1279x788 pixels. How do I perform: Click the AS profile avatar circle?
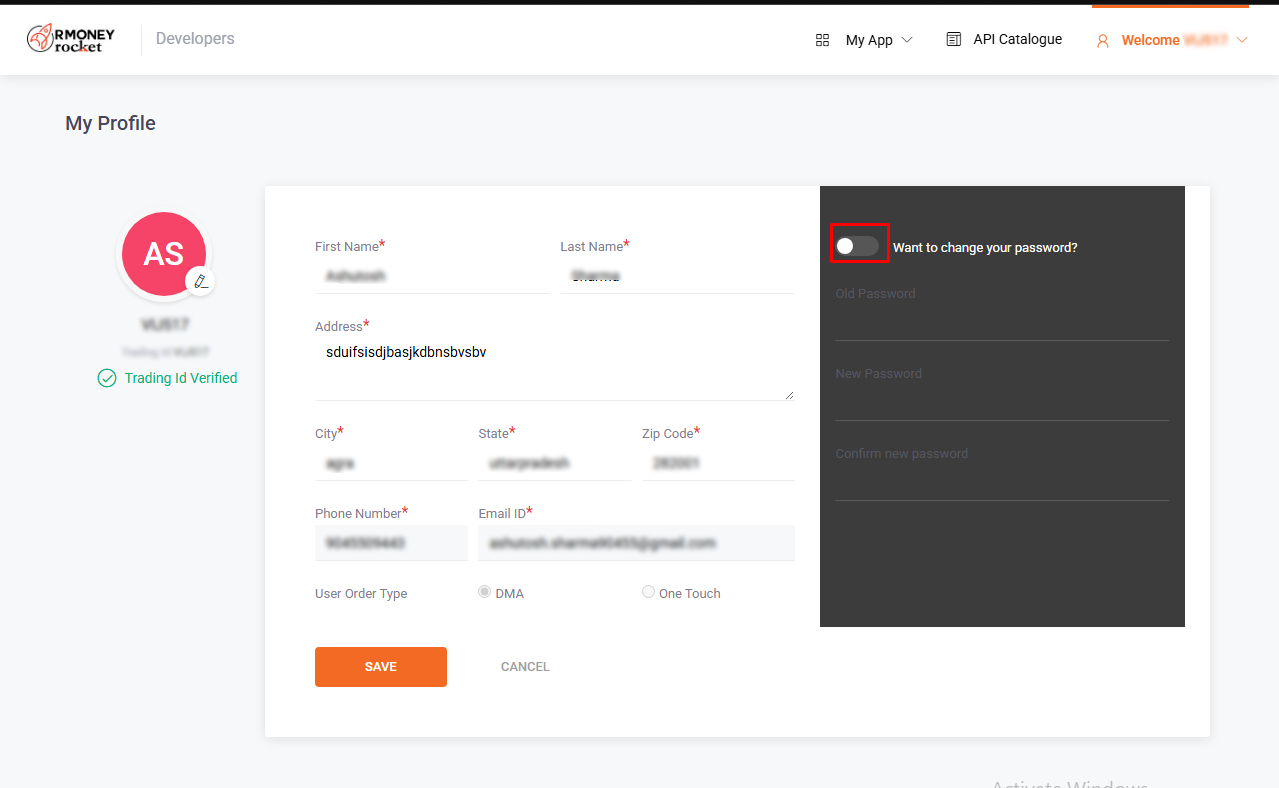point(163,254)
